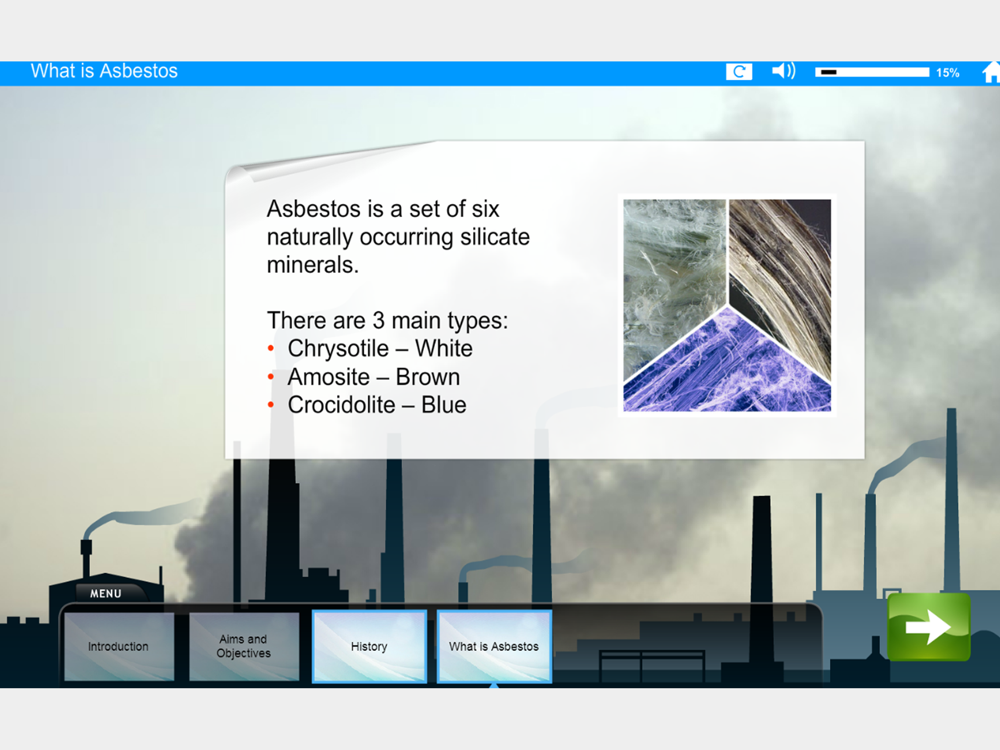Jump to the History section
This screenshot has width=1000, height=750.
[x=369, y=647]
